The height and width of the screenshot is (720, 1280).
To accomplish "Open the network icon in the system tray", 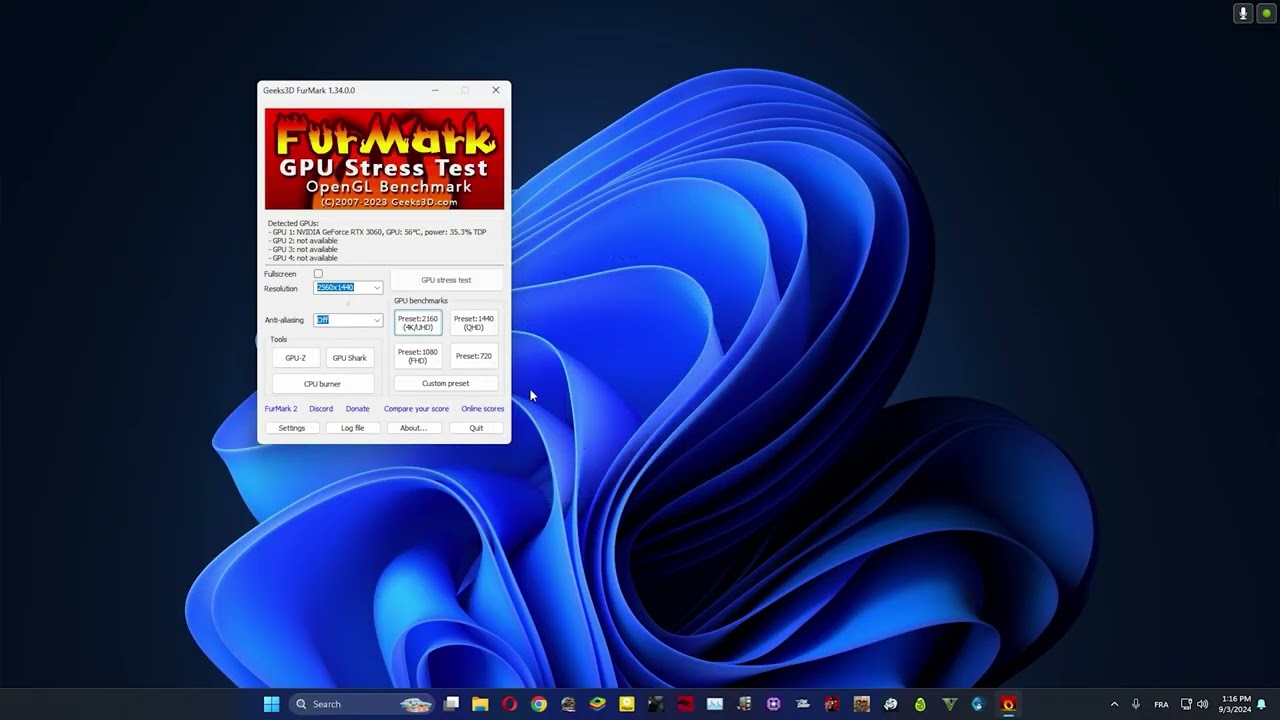I will [1186, 704].
